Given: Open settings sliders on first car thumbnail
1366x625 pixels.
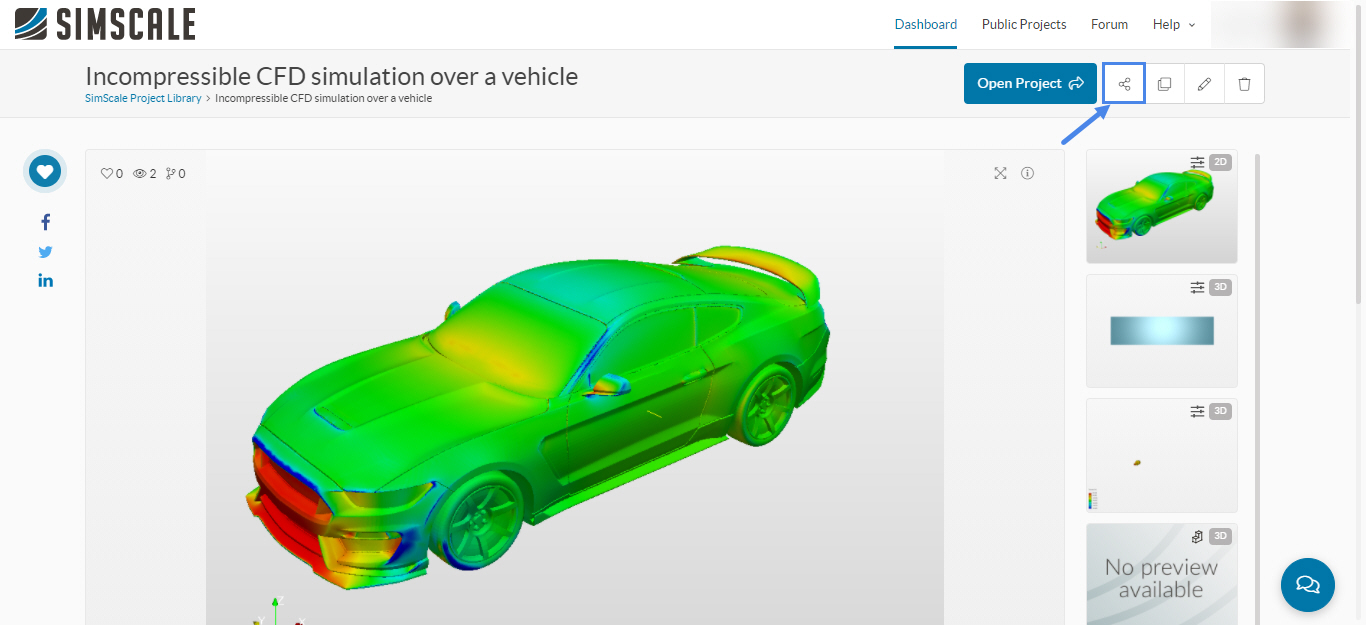Looking at the screenshot, I should tap(1197, 162).
